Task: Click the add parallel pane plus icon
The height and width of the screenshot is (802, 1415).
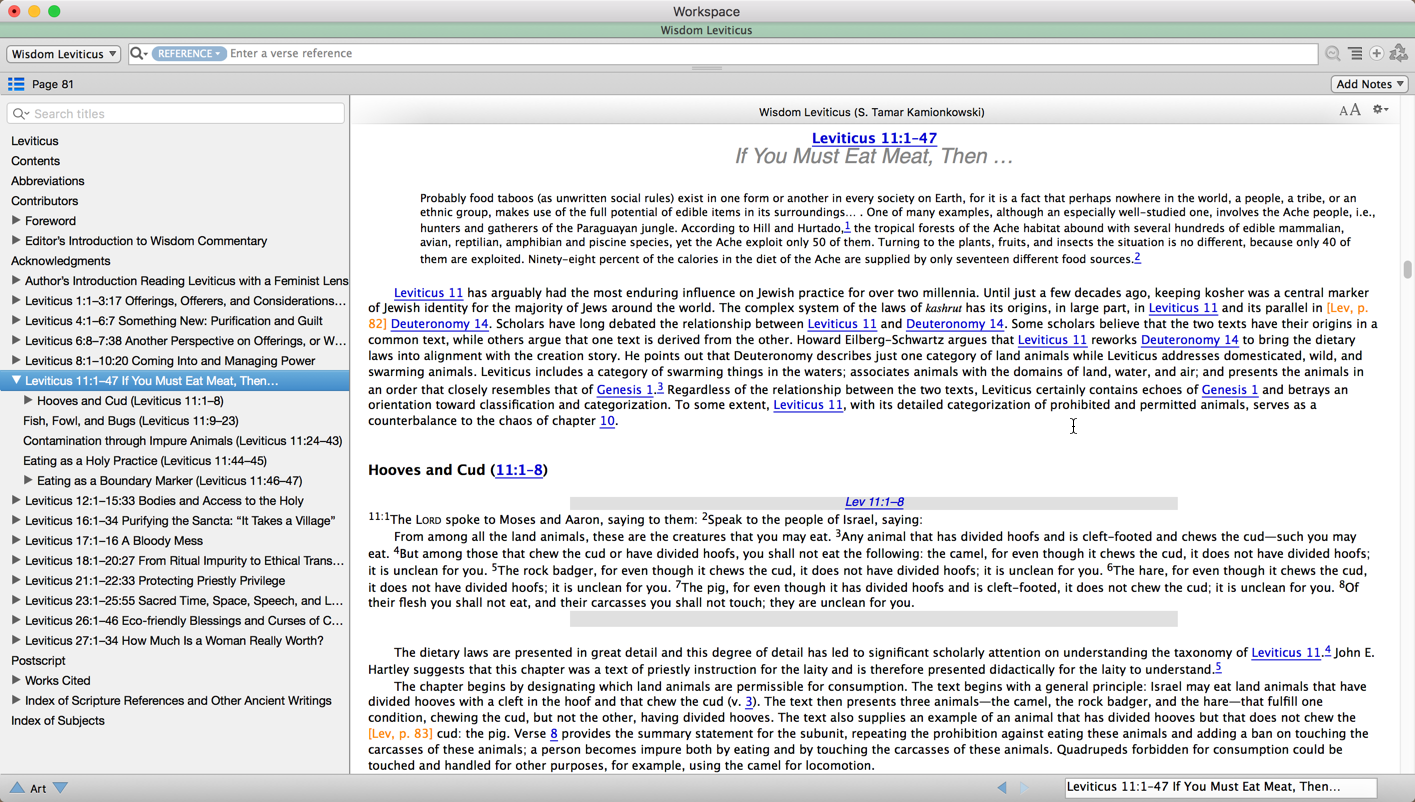Action: [x=1377, y=54]
